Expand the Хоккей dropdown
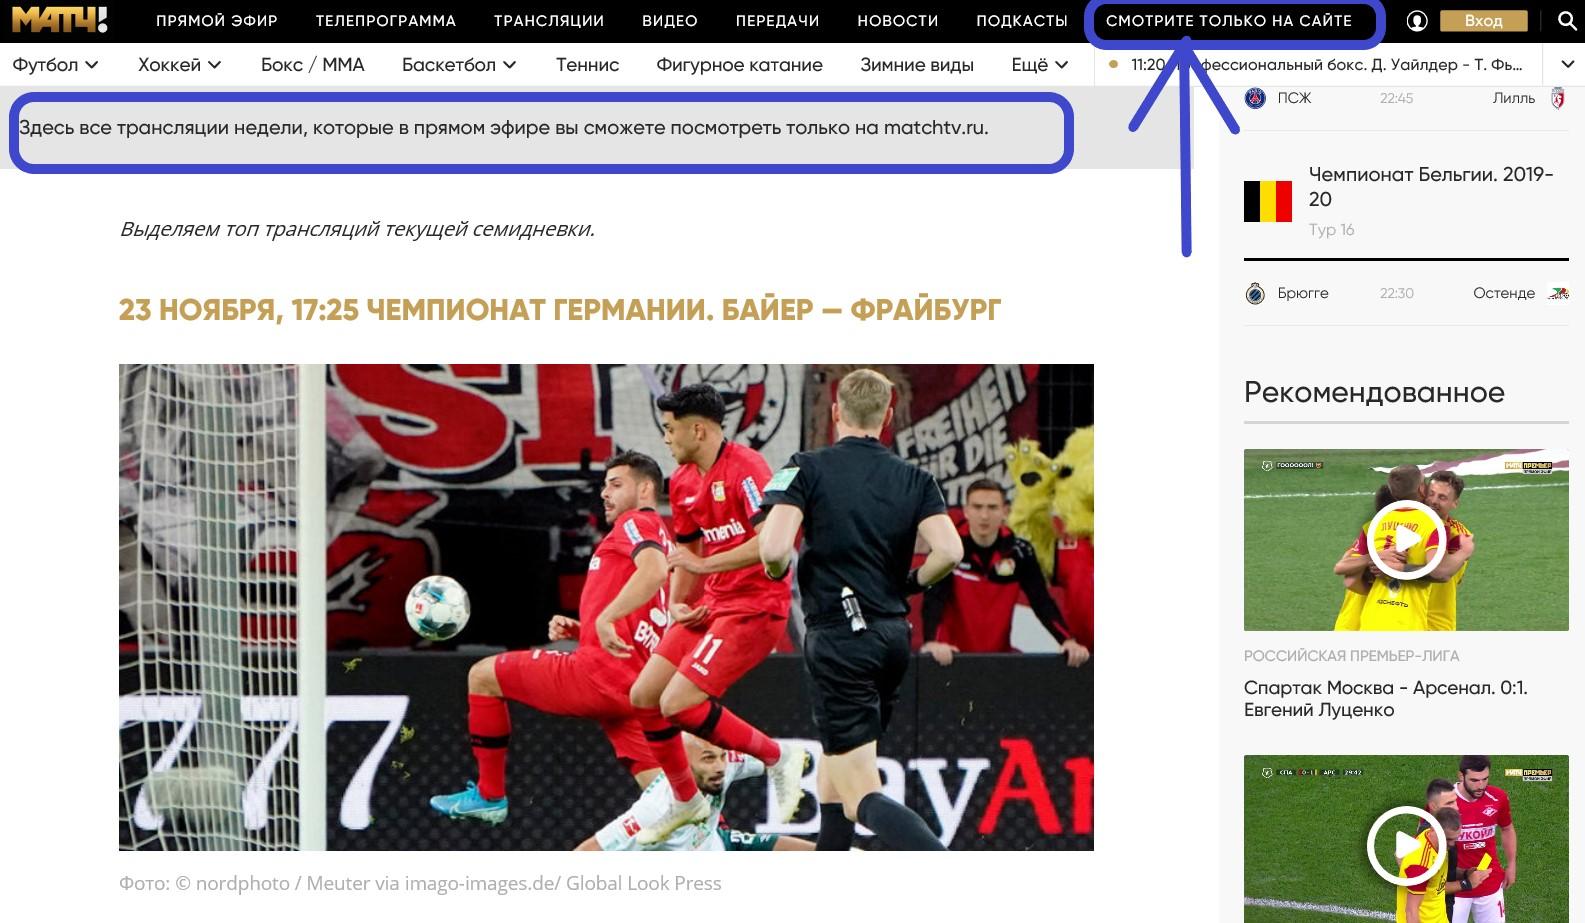Image resolution: width=1585 pixels, height=923 pixels. pyautogui.click(x=179, y=64)
